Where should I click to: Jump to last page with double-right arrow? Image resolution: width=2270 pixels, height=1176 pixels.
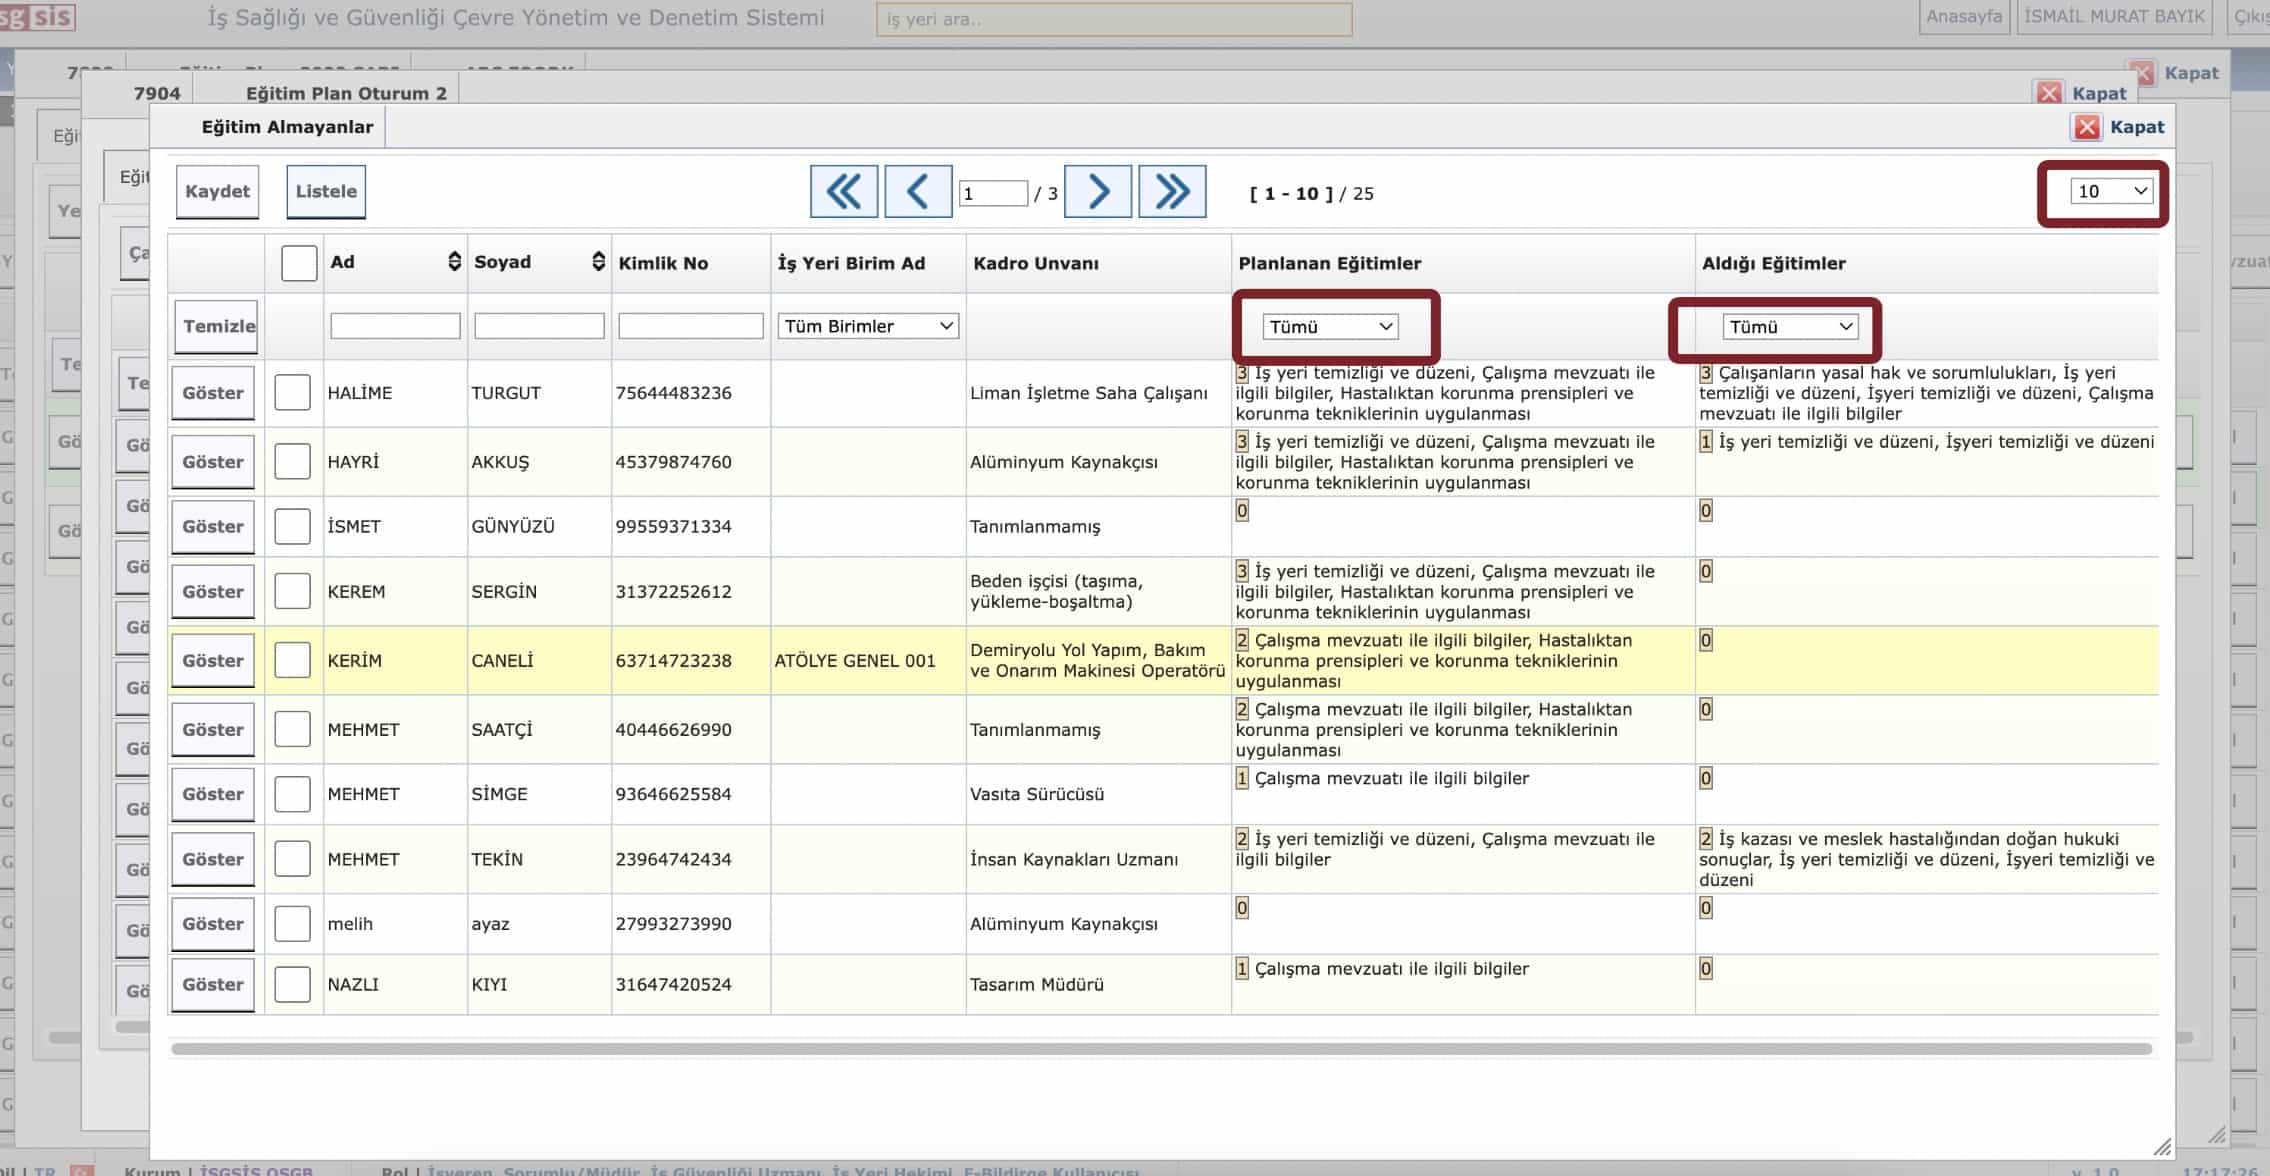coord(1172,191)
